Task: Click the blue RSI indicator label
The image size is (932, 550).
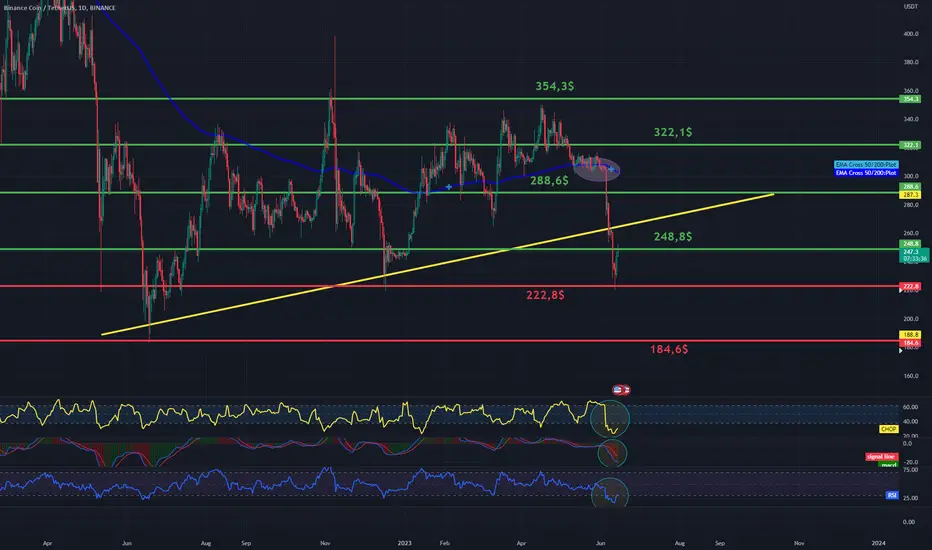Action: point(892,495)
